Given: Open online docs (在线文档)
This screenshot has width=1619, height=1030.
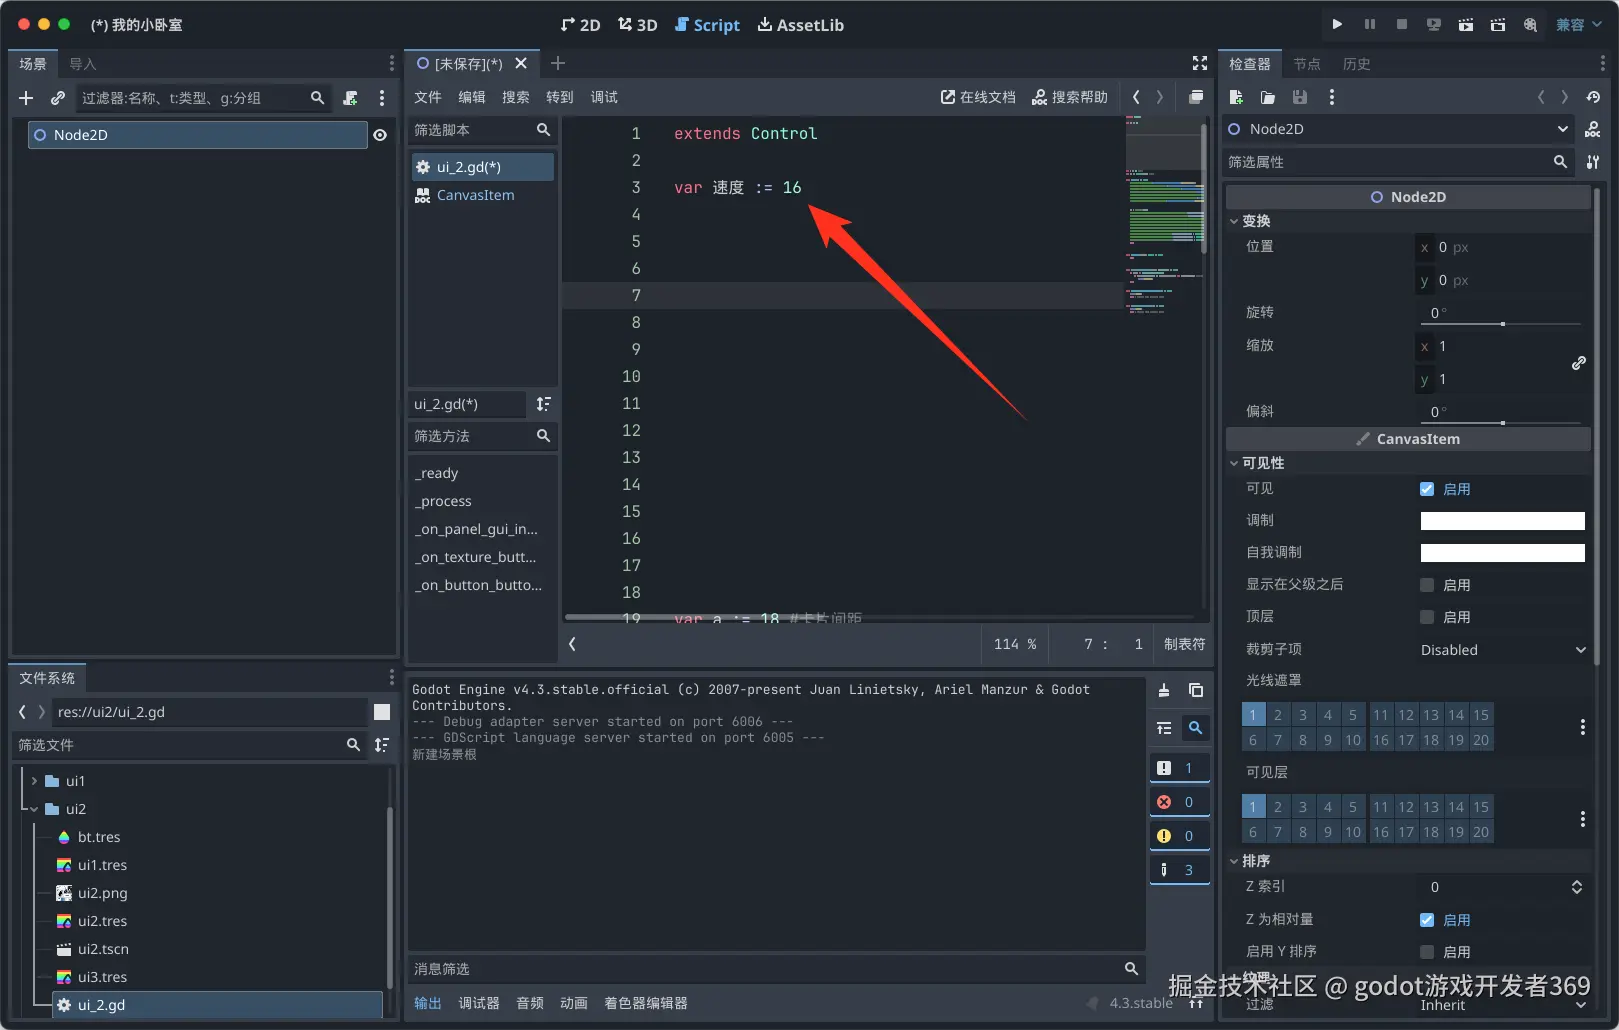Looking at the screenshot, I should (x=978, y=97).
